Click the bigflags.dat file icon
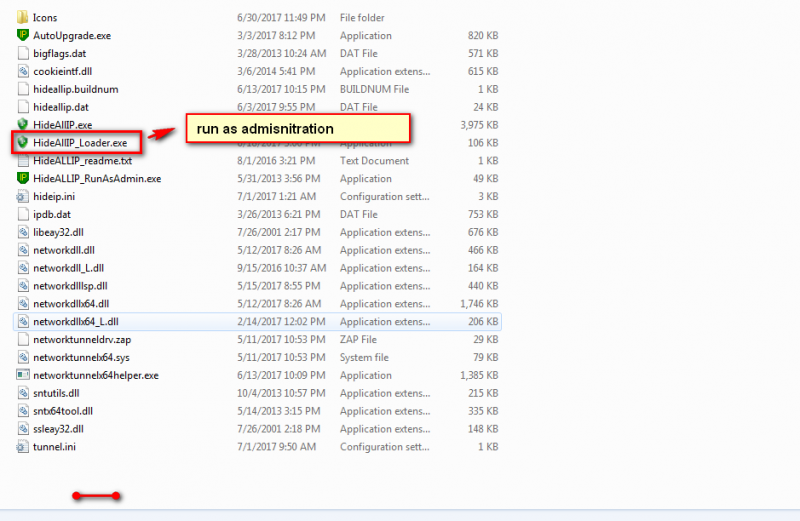Screen dimensions: 800x521 [22, 53]
